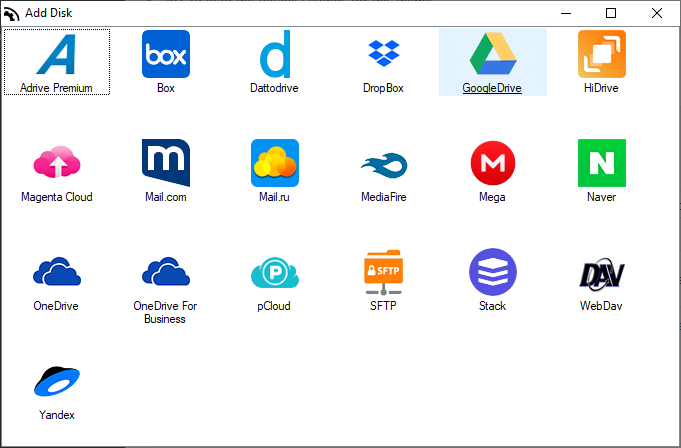Click the DropBox label text
This screenshot has height=448, width=681.
point(383,88)
